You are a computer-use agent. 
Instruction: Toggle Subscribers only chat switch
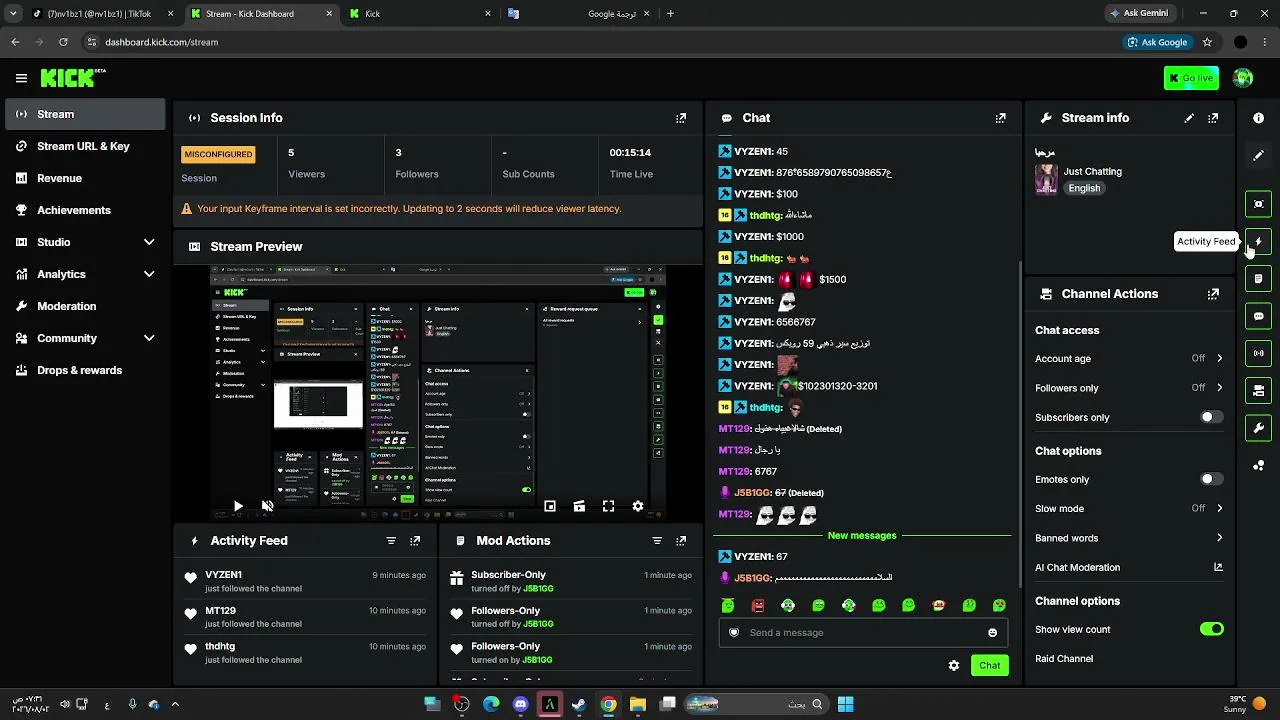click(1211, 417)
